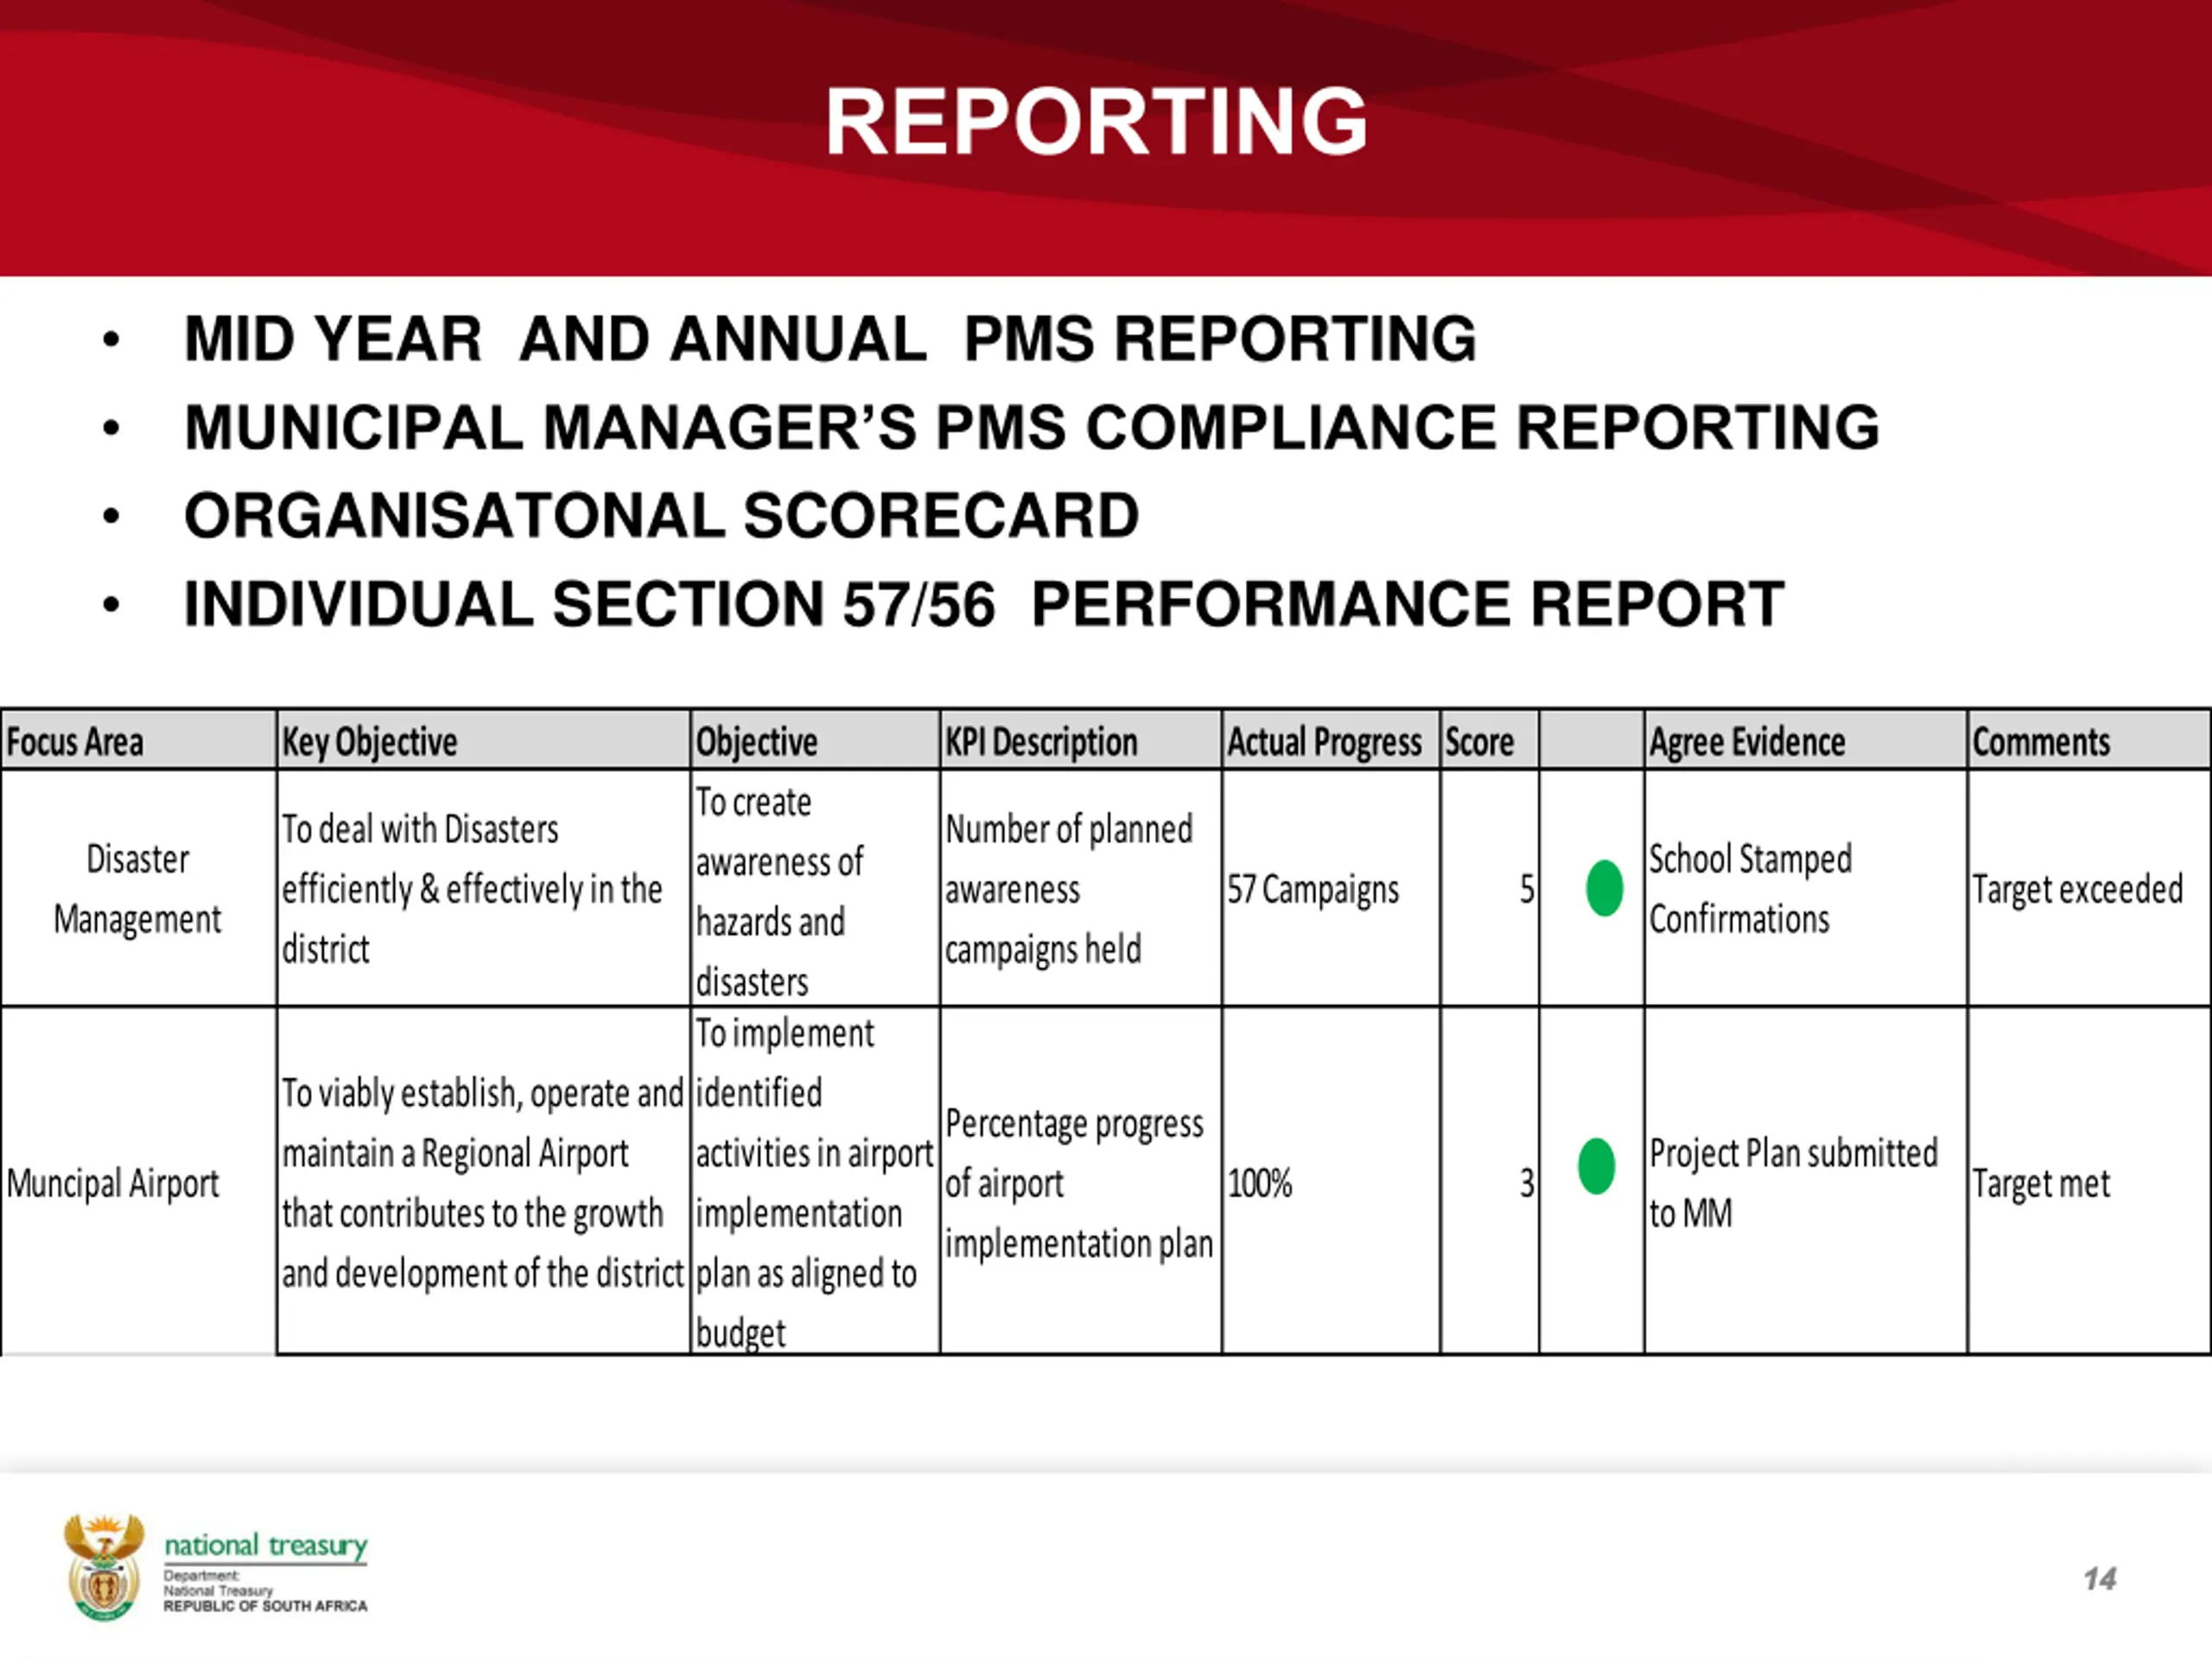Click 'Percentage progress of airport implementation plan' cell
Viewport: 2212px width, 1659px height.
tap(1080, 1182)
